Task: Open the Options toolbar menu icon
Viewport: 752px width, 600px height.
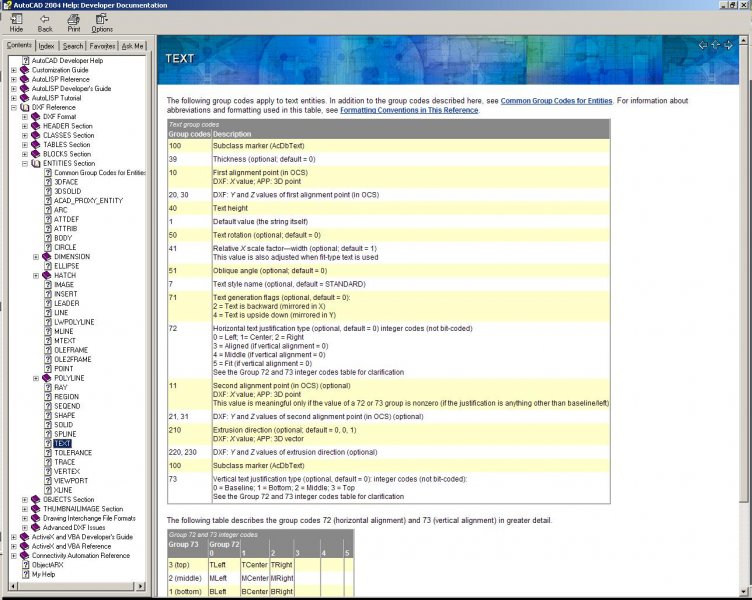Action: (x=102, y=19)
